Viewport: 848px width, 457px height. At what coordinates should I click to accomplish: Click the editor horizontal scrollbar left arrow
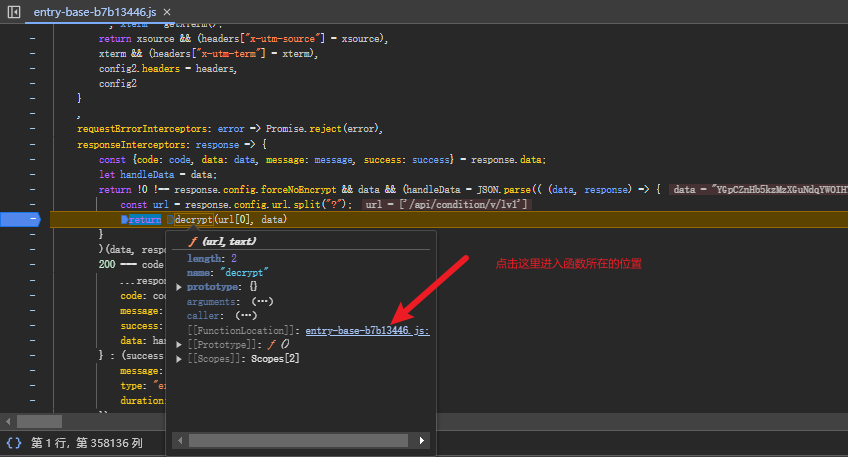[8, 421]
